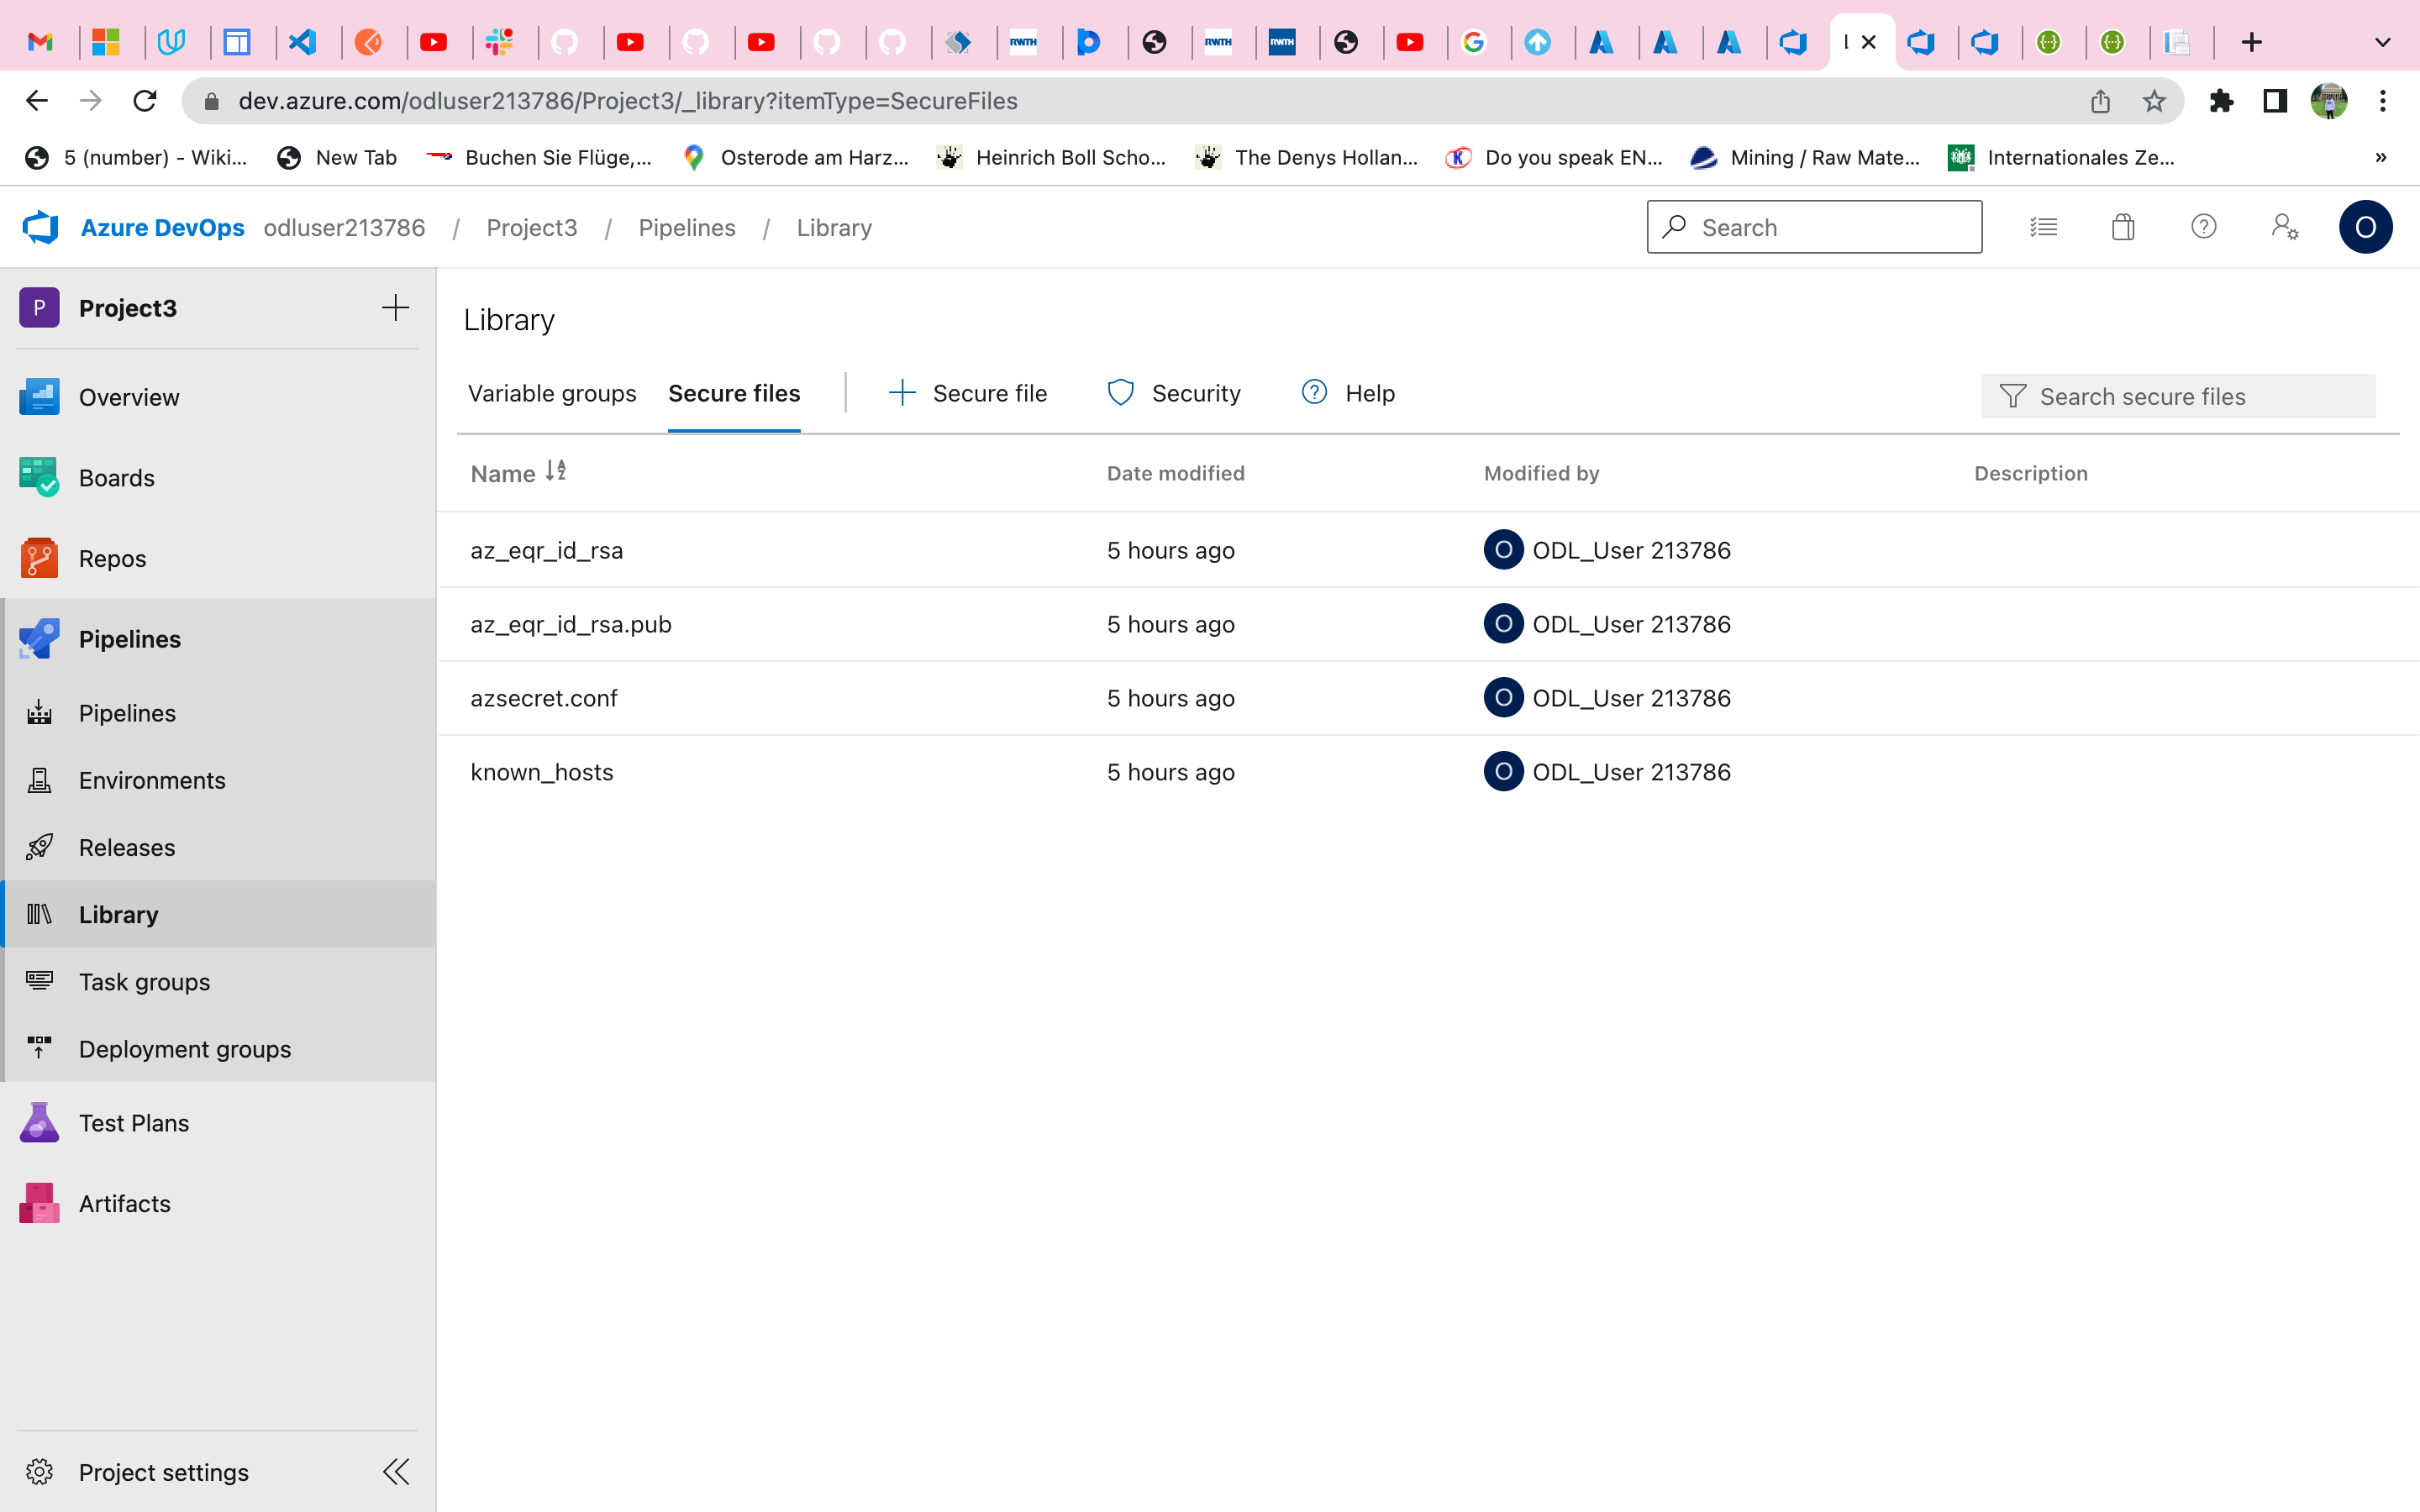Add a new Secure file
Image resolution: width=2420 pixels, height=1512 pixels.
click(967, 393)
